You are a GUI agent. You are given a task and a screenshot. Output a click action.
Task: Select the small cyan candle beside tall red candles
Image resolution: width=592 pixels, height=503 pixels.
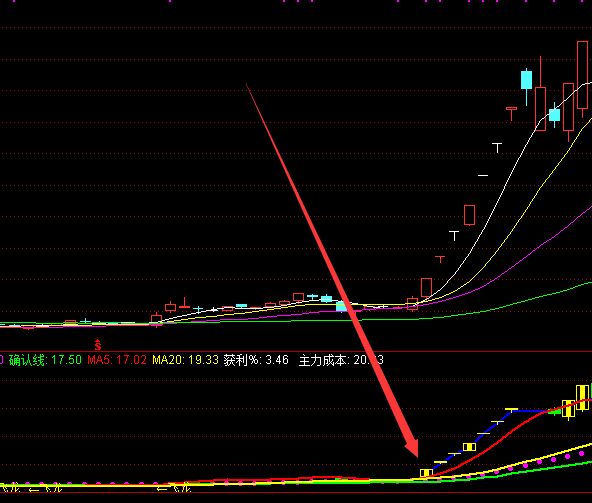point(554,115)
